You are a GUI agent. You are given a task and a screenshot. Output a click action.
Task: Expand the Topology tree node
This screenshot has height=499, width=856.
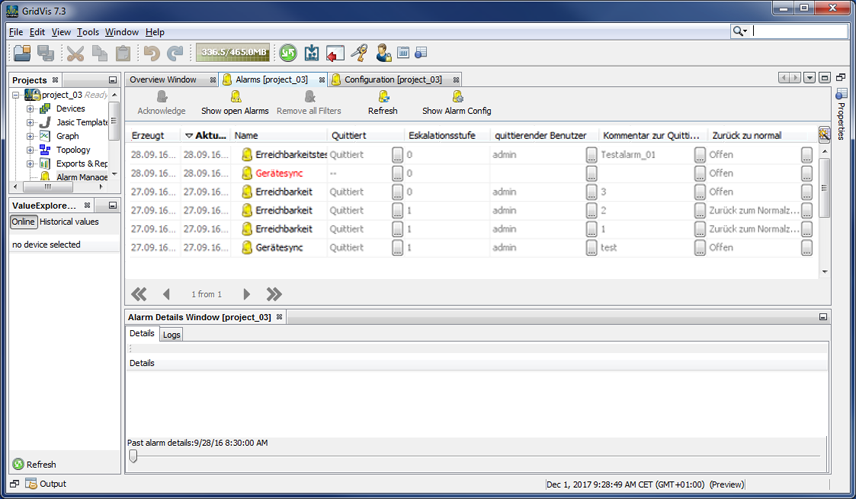pos(31,150)
